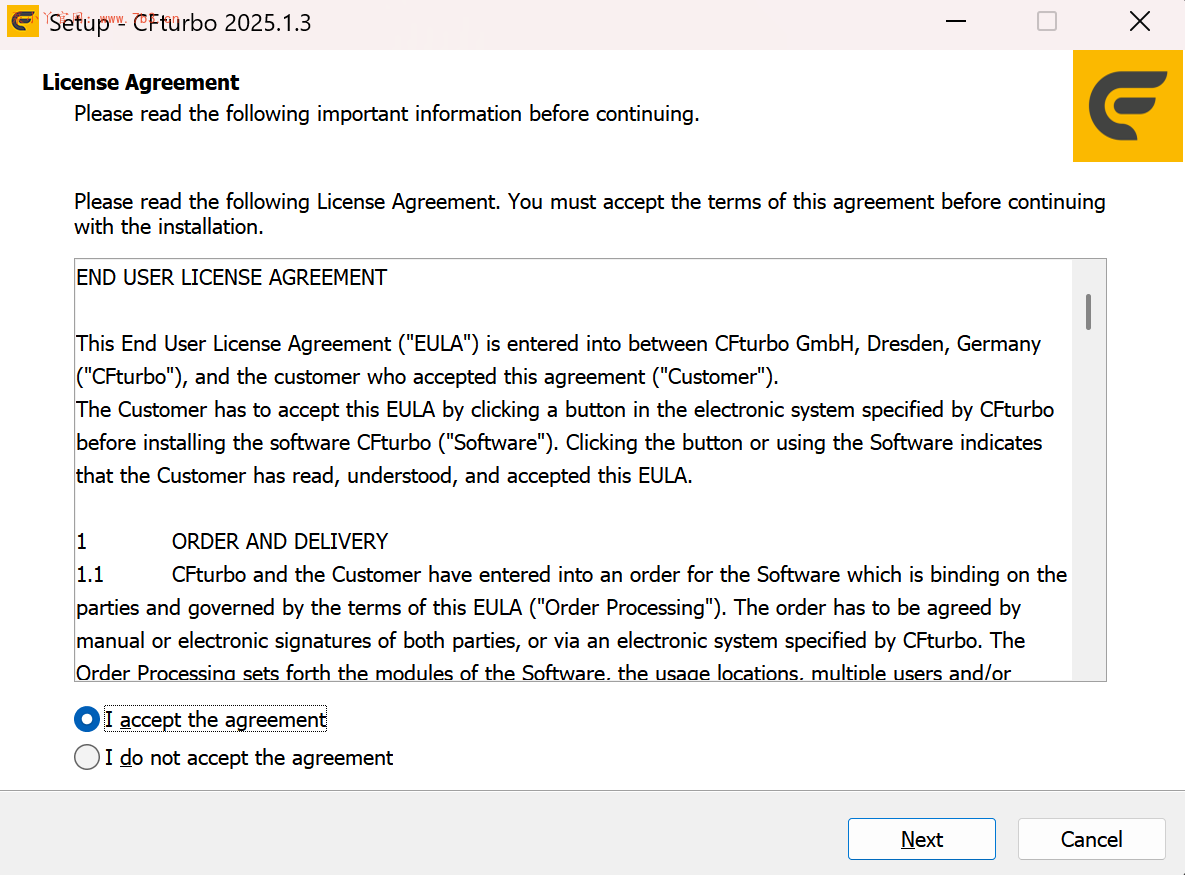
Task: Click the EULA line mentioning Dresden, Germany
Action: [x=558, y=344]
